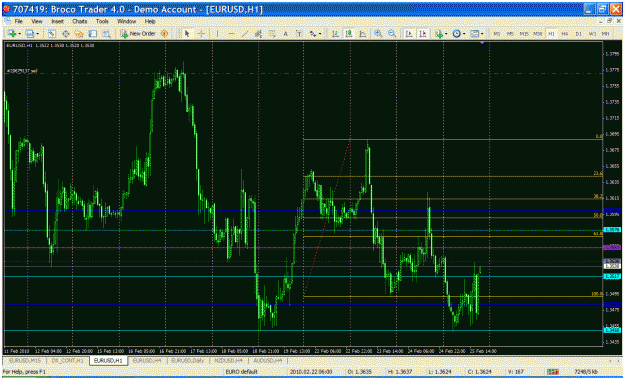Open the File menu
The height and width of the screenshot is (378, 625).
click(x=19, y=21)
